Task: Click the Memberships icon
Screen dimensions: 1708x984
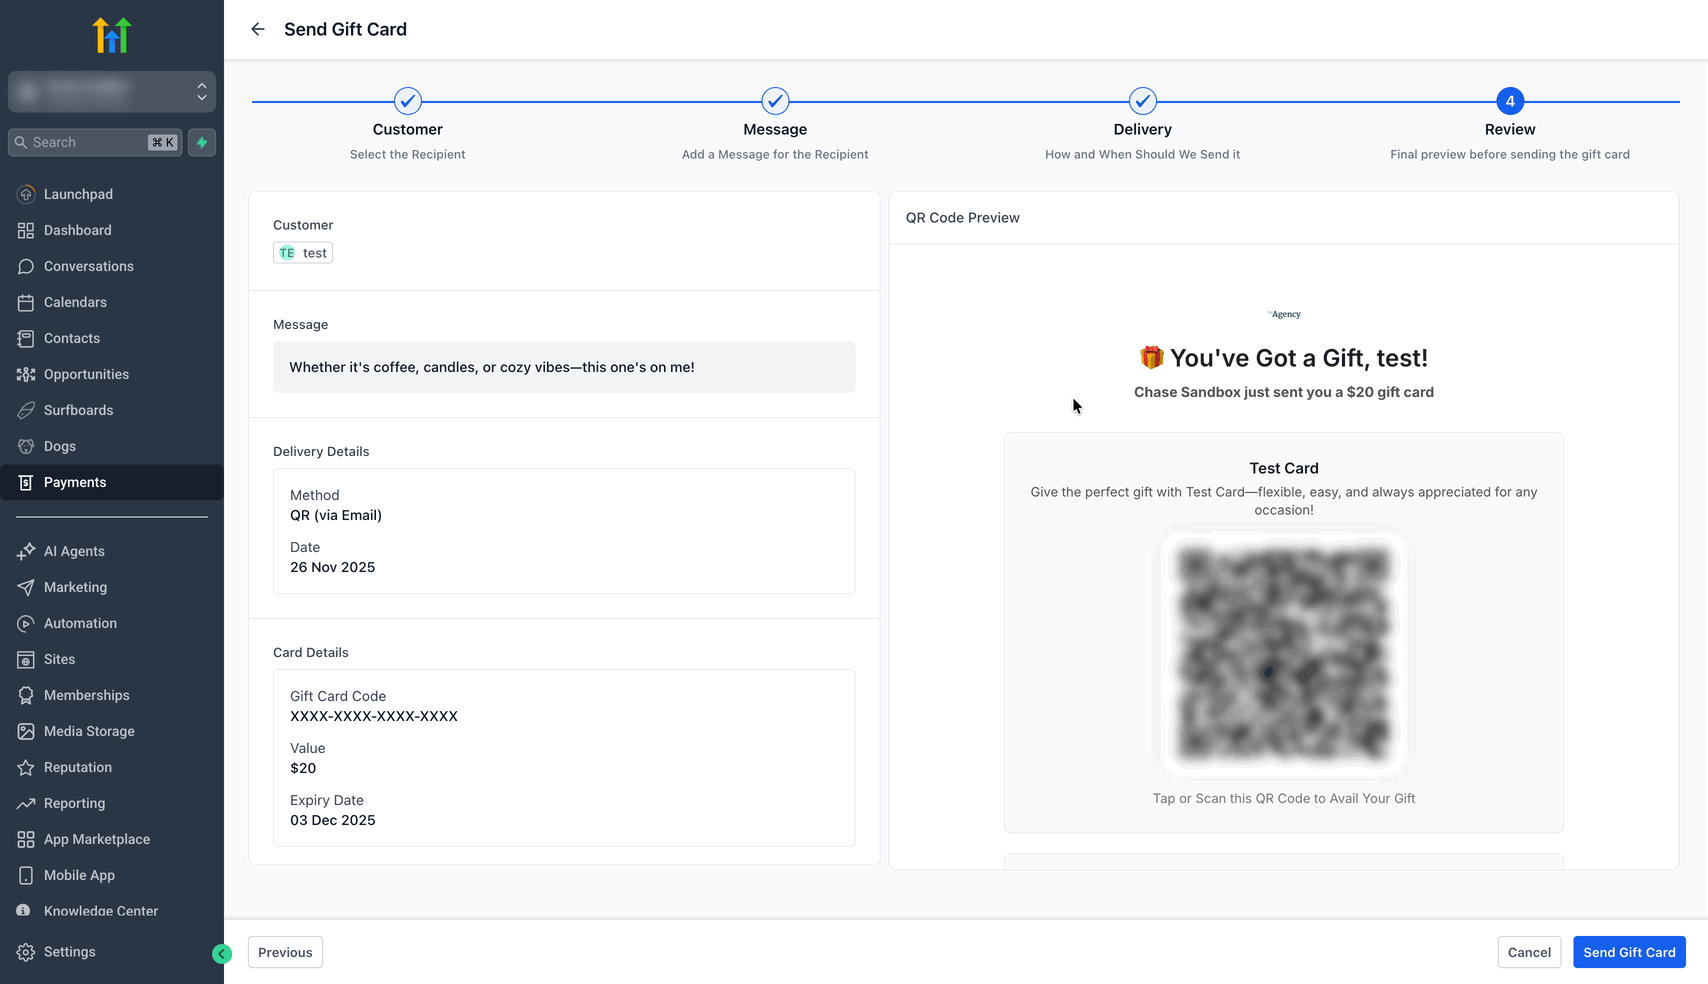Action: coord(26,695)
